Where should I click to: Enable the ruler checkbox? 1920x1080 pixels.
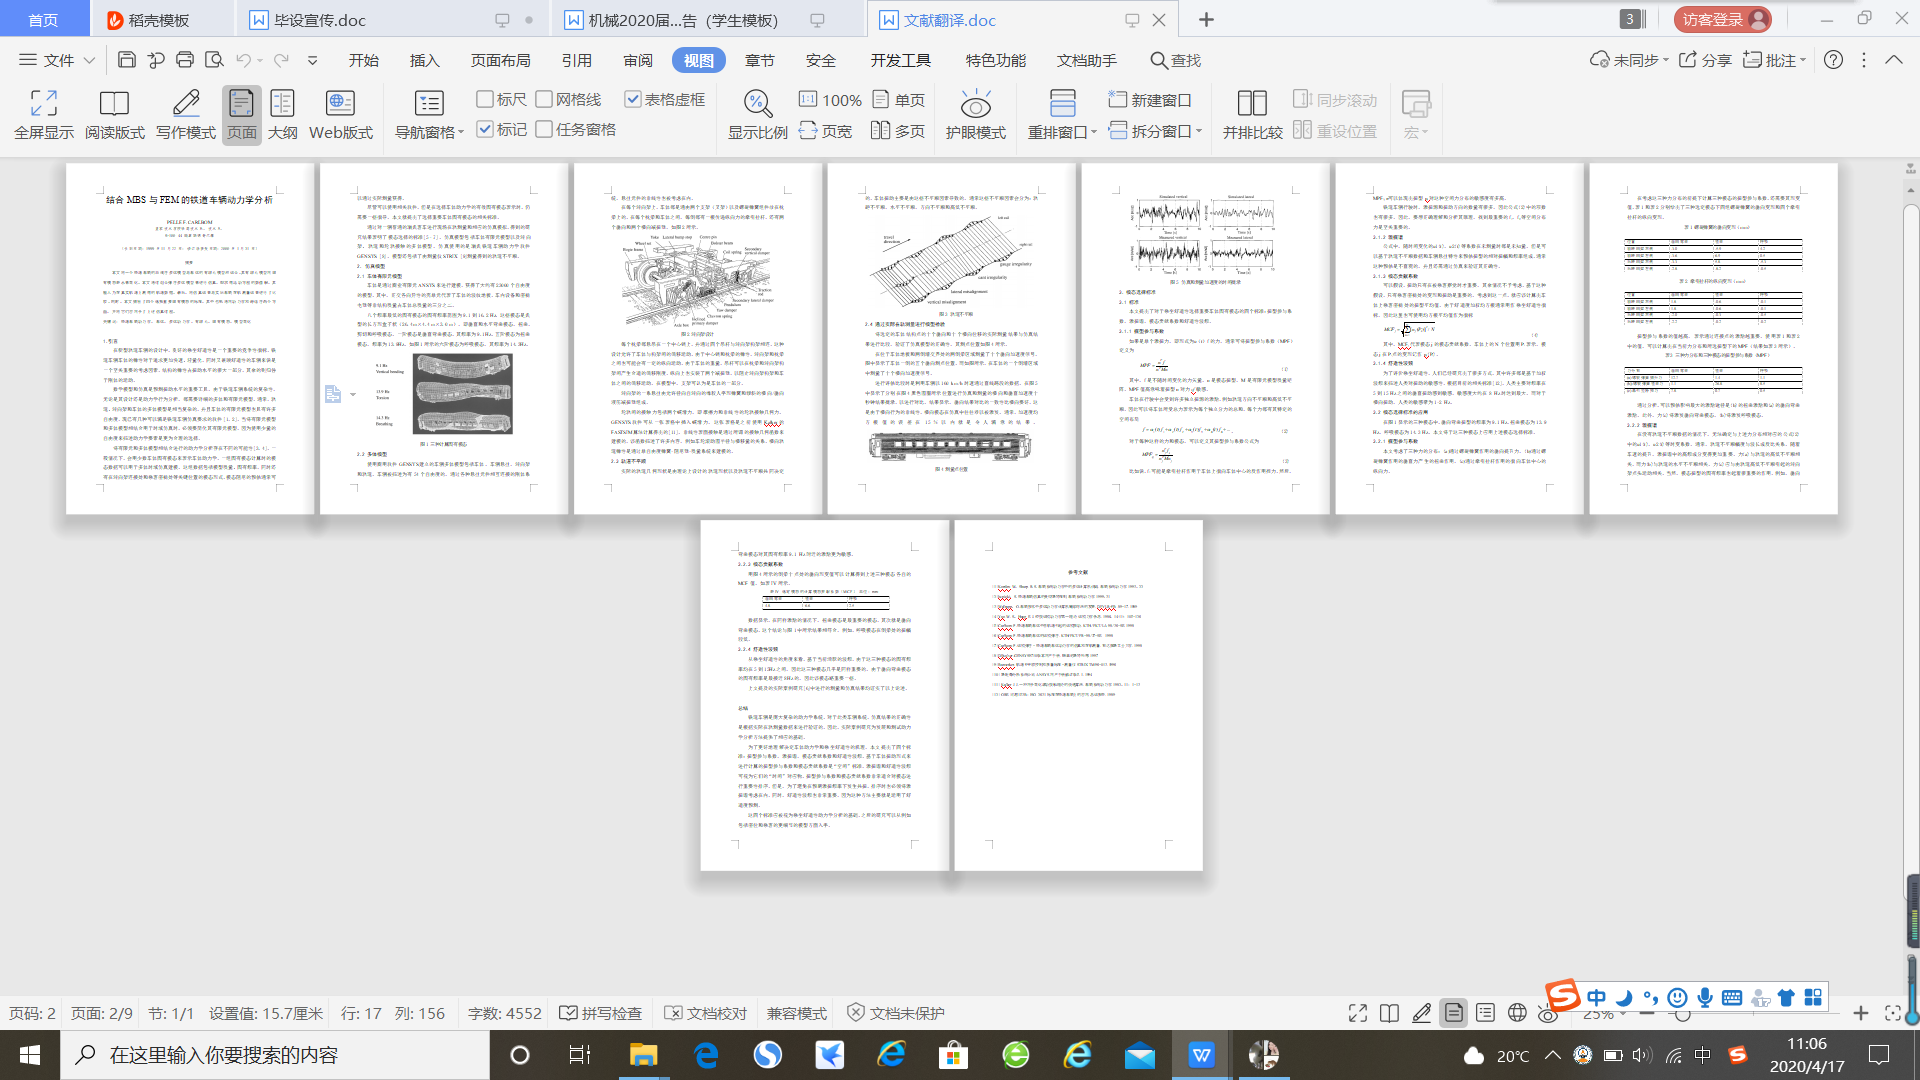pos(485,99)
